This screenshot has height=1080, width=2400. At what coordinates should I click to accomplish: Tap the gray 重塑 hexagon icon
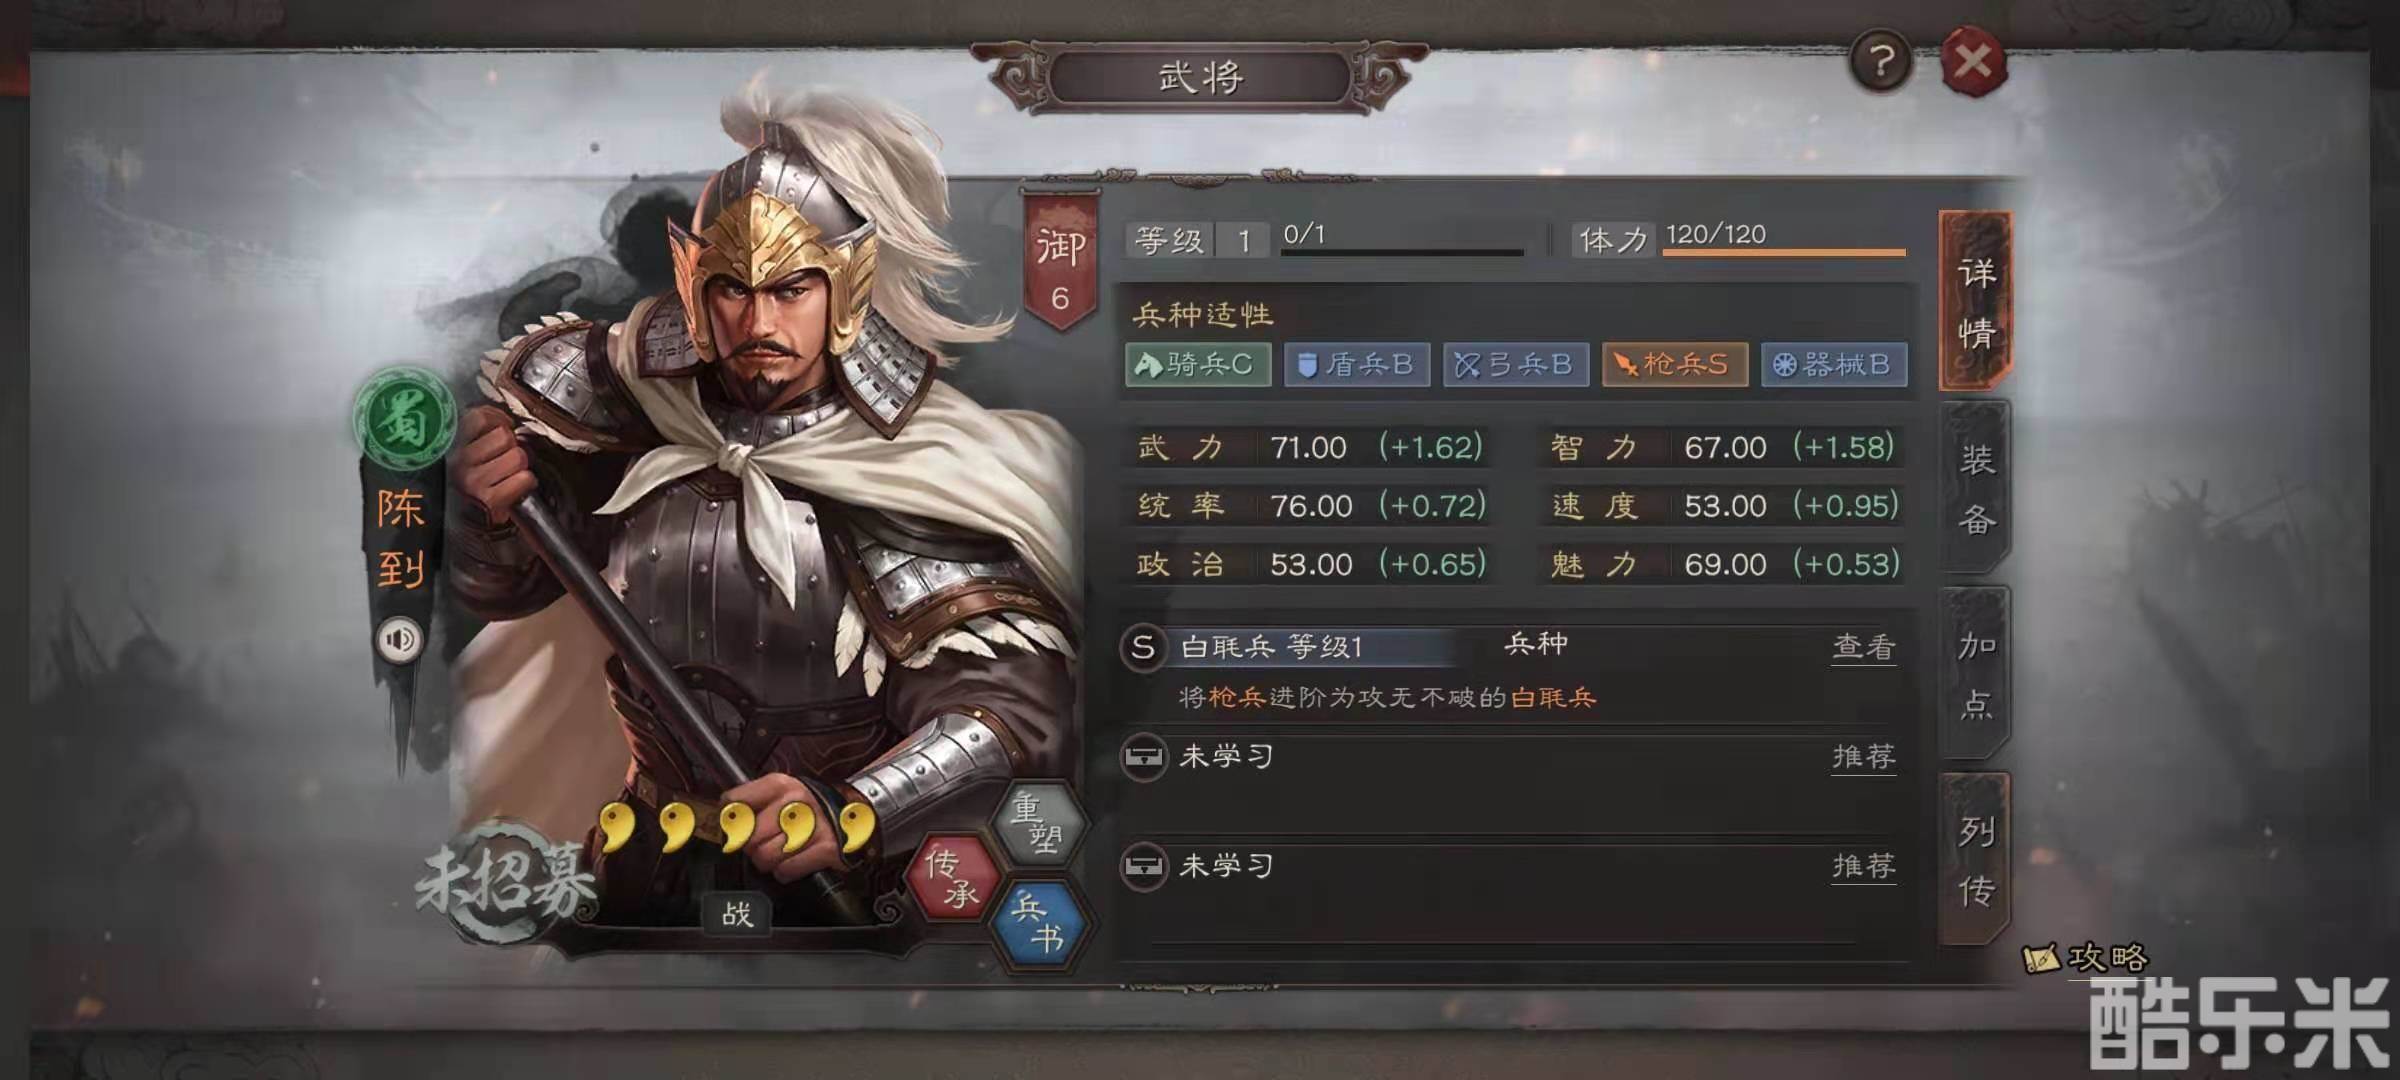[x=1037, y=822]
